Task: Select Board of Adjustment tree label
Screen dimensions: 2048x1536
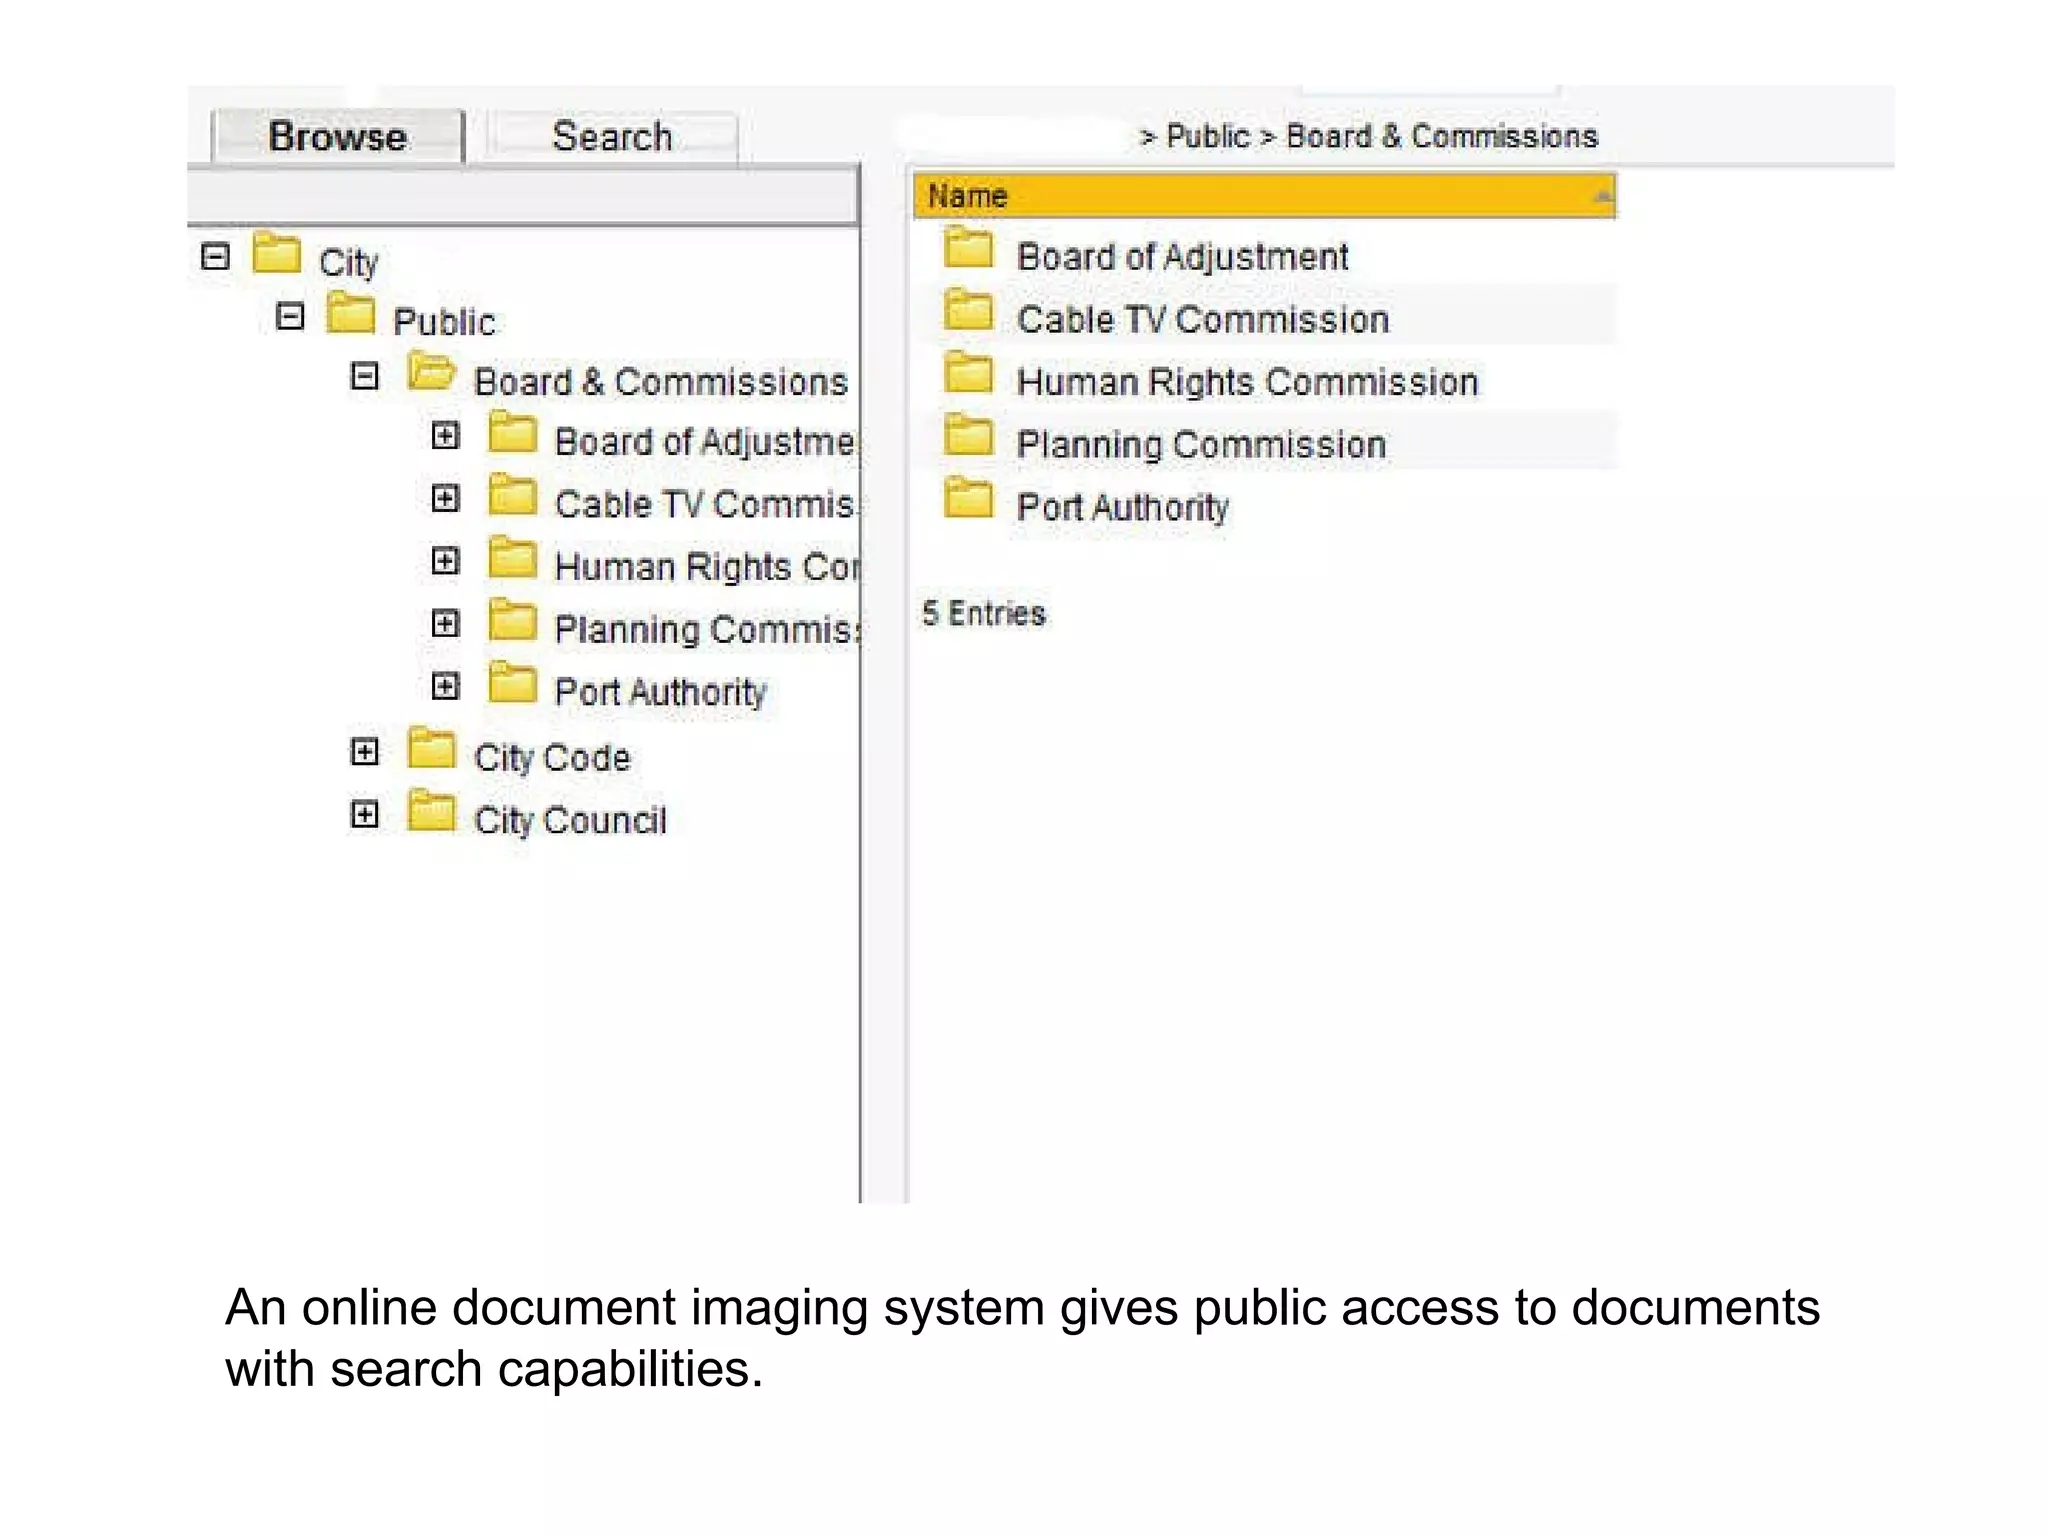Action: (x=705, y=442)
